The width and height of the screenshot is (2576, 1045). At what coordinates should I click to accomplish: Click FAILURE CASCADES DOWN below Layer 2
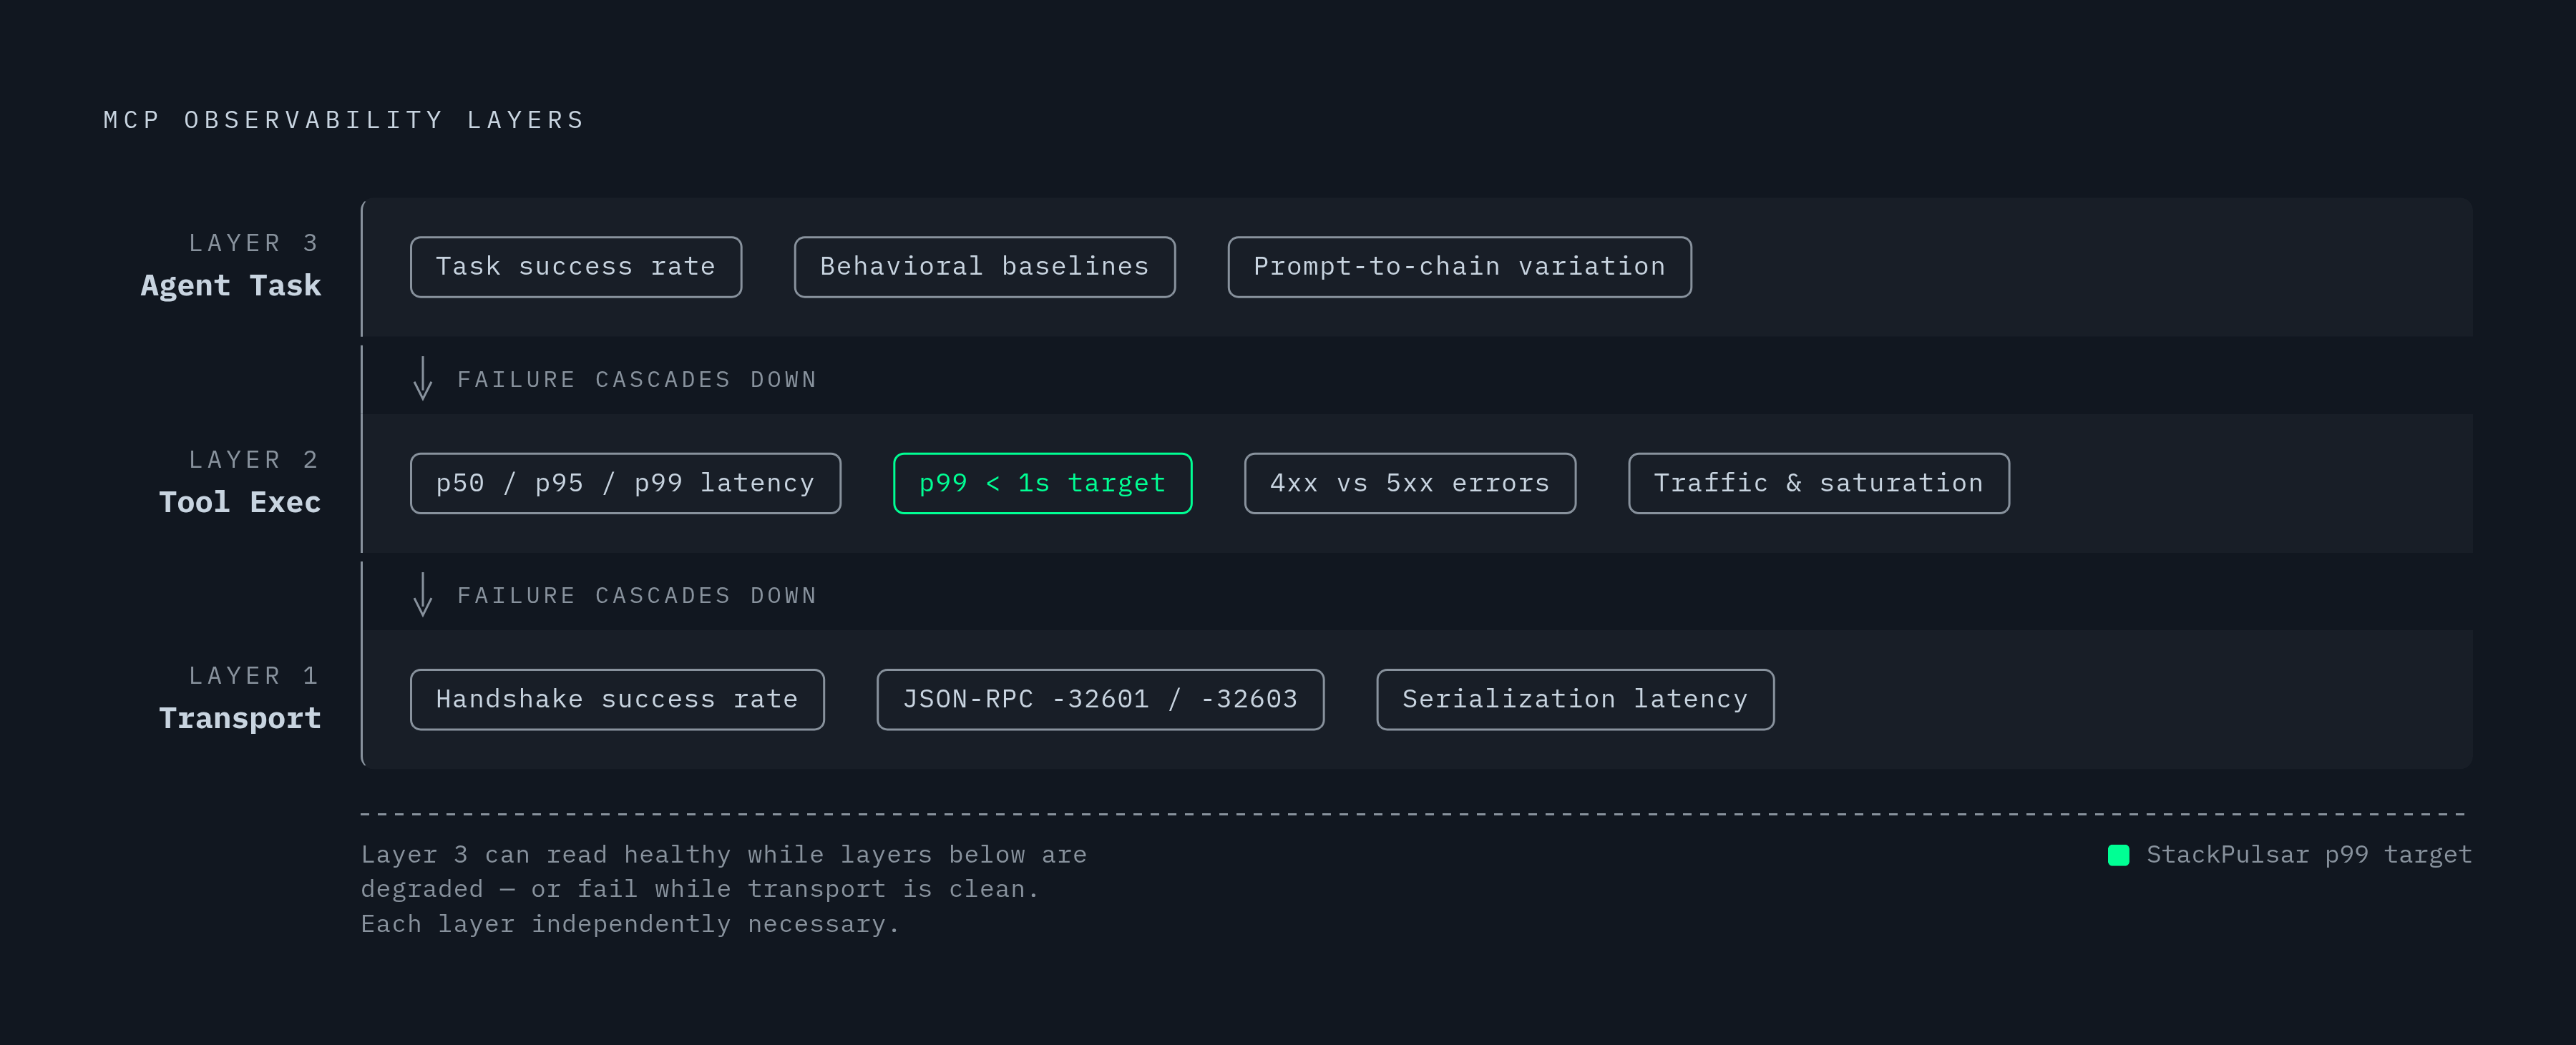coord(637,596)
